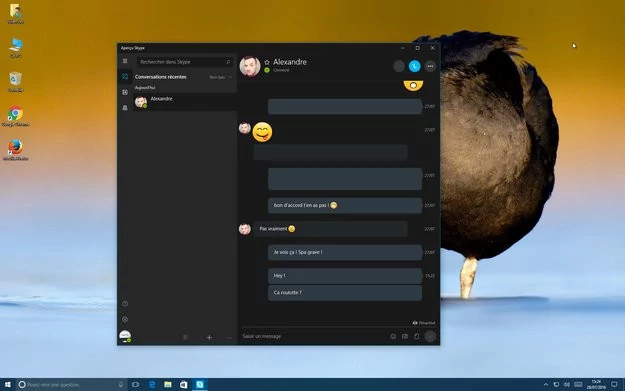Open the contacts icon in sidebar

coord(125,92)
